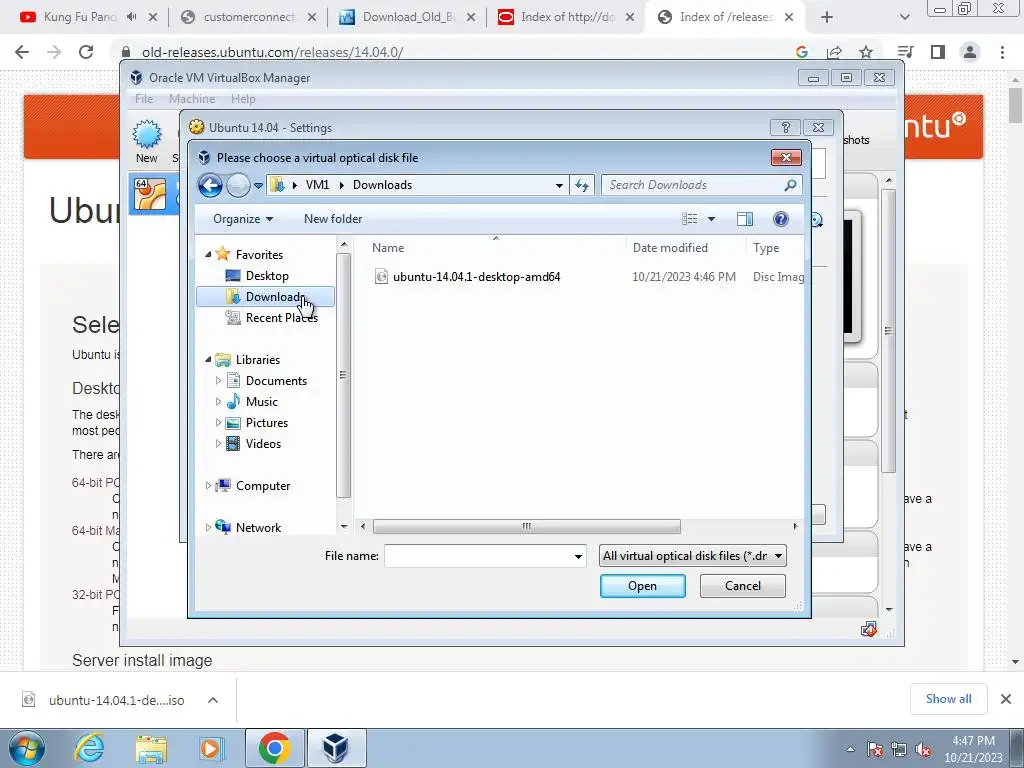Viewport: 1024px width, 768px height.
Task: Open Windows Start menu
Action: point(27,748)
